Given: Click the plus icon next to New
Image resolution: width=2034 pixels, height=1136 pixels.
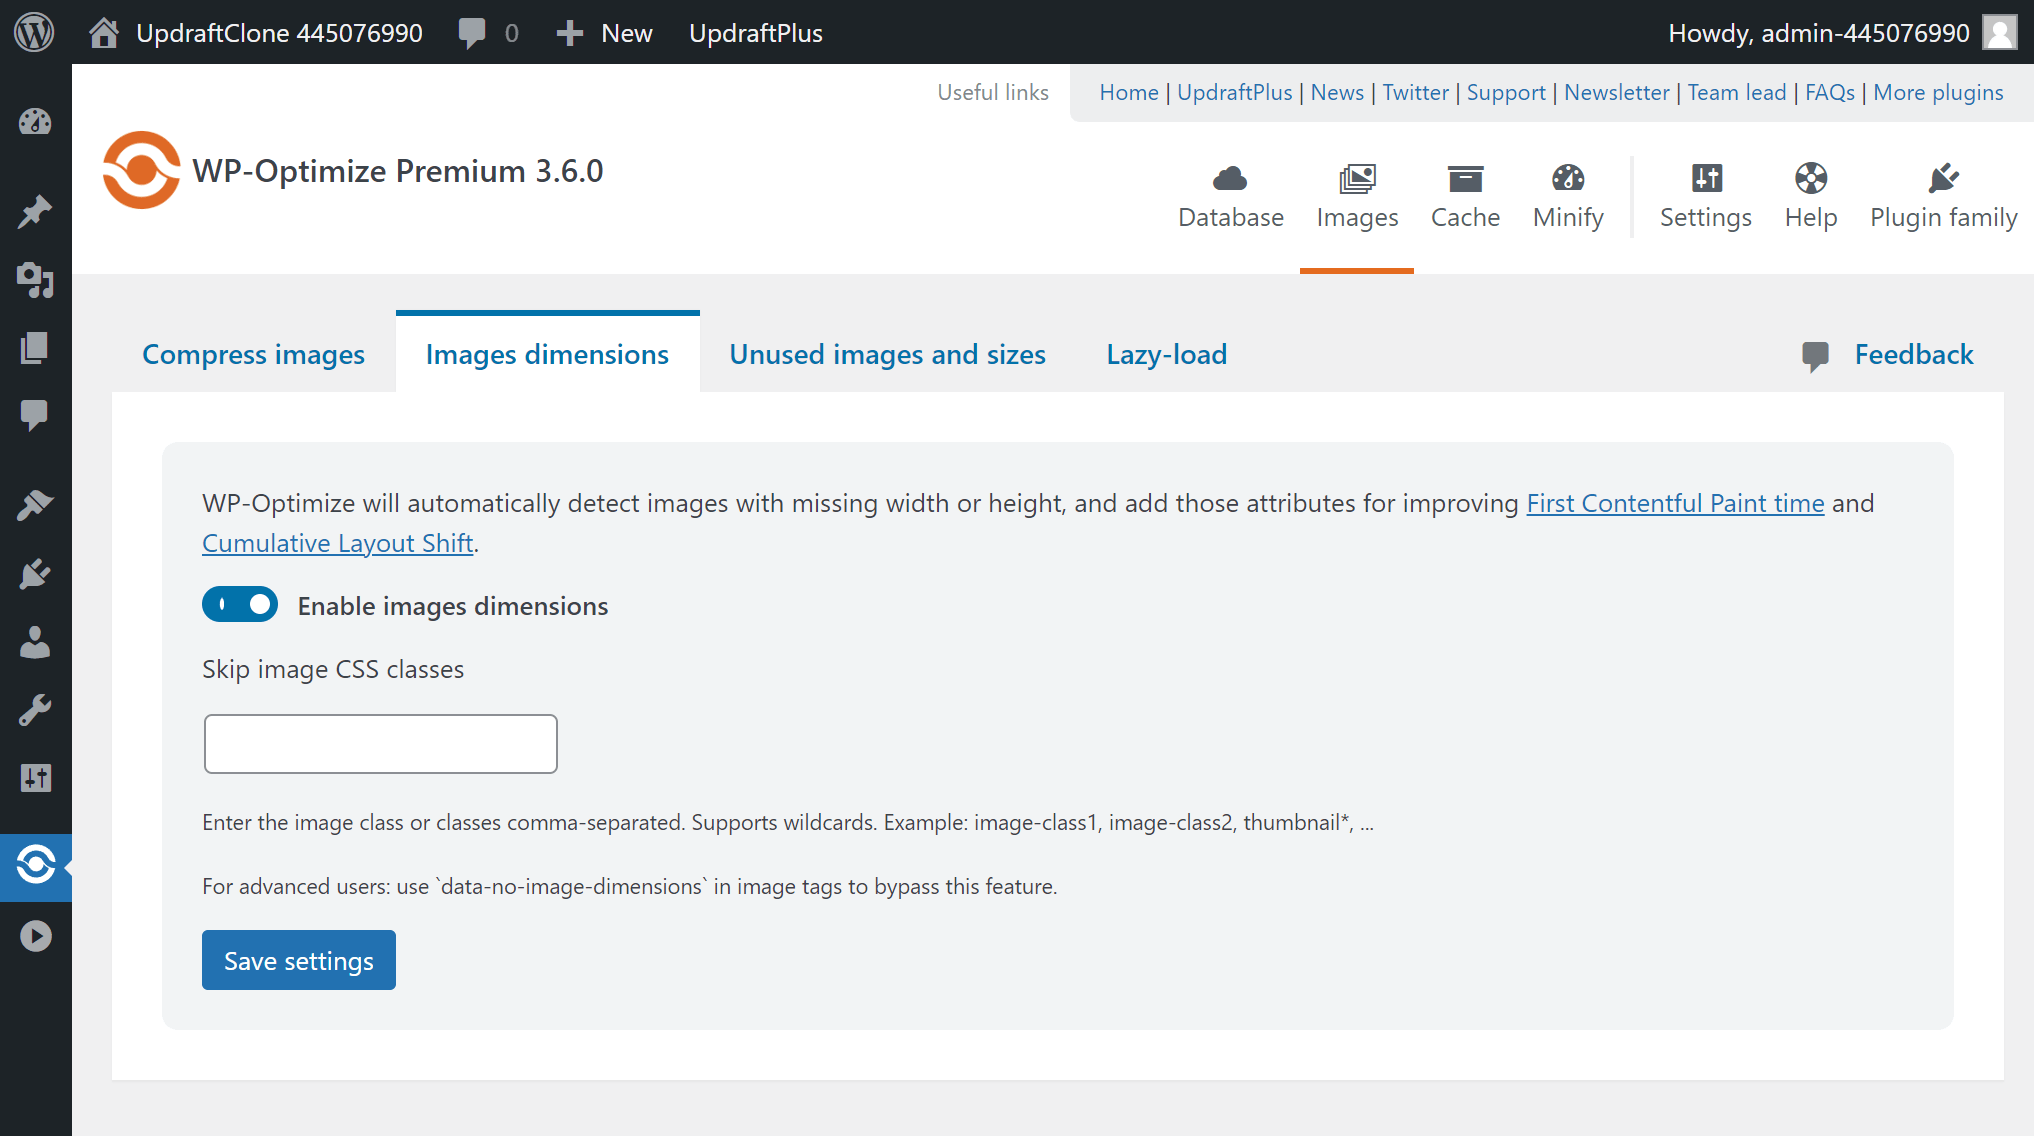Looking at the screenshot, I should [x=570, y=33].
